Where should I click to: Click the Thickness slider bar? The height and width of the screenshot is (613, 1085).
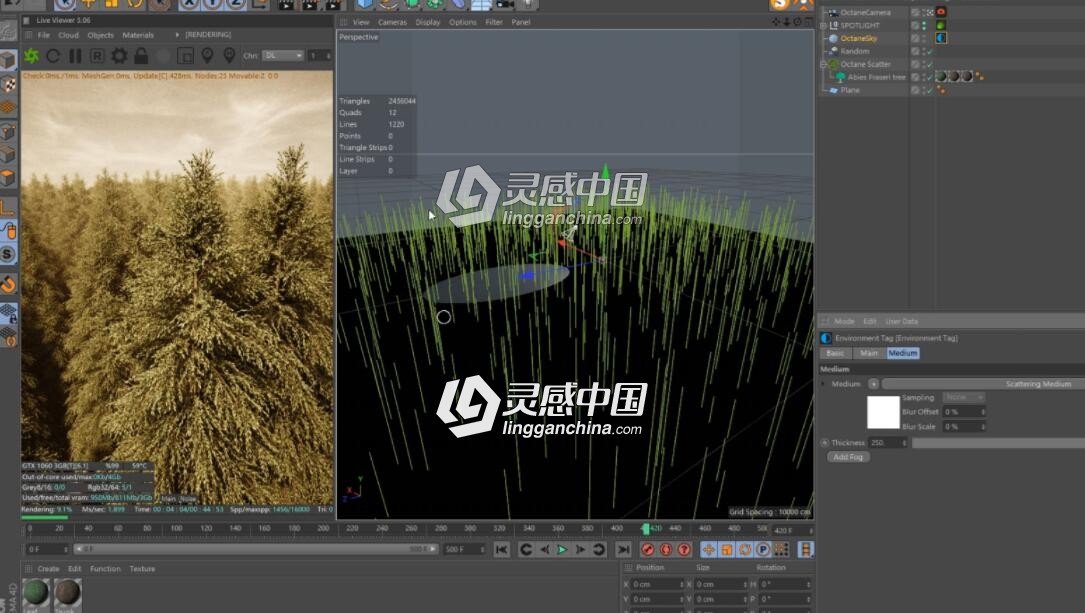[x=998, y=443]
